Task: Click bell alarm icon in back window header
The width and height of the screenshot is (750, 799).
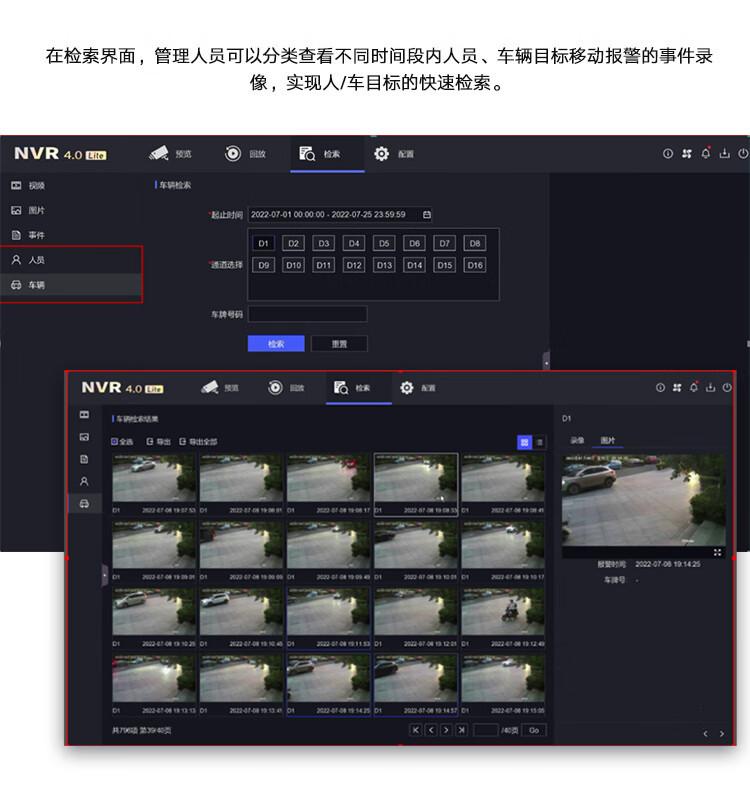Action: point(706,153)
